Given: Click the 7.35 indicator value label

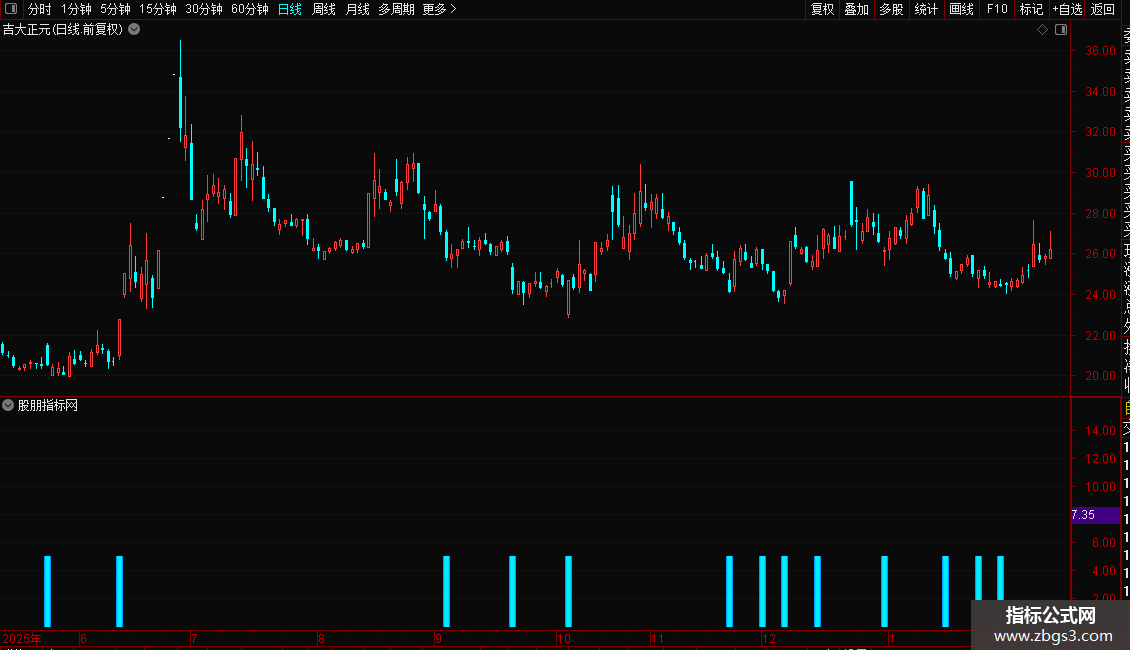Looking at the screenshot, I should coord(1083,515).
